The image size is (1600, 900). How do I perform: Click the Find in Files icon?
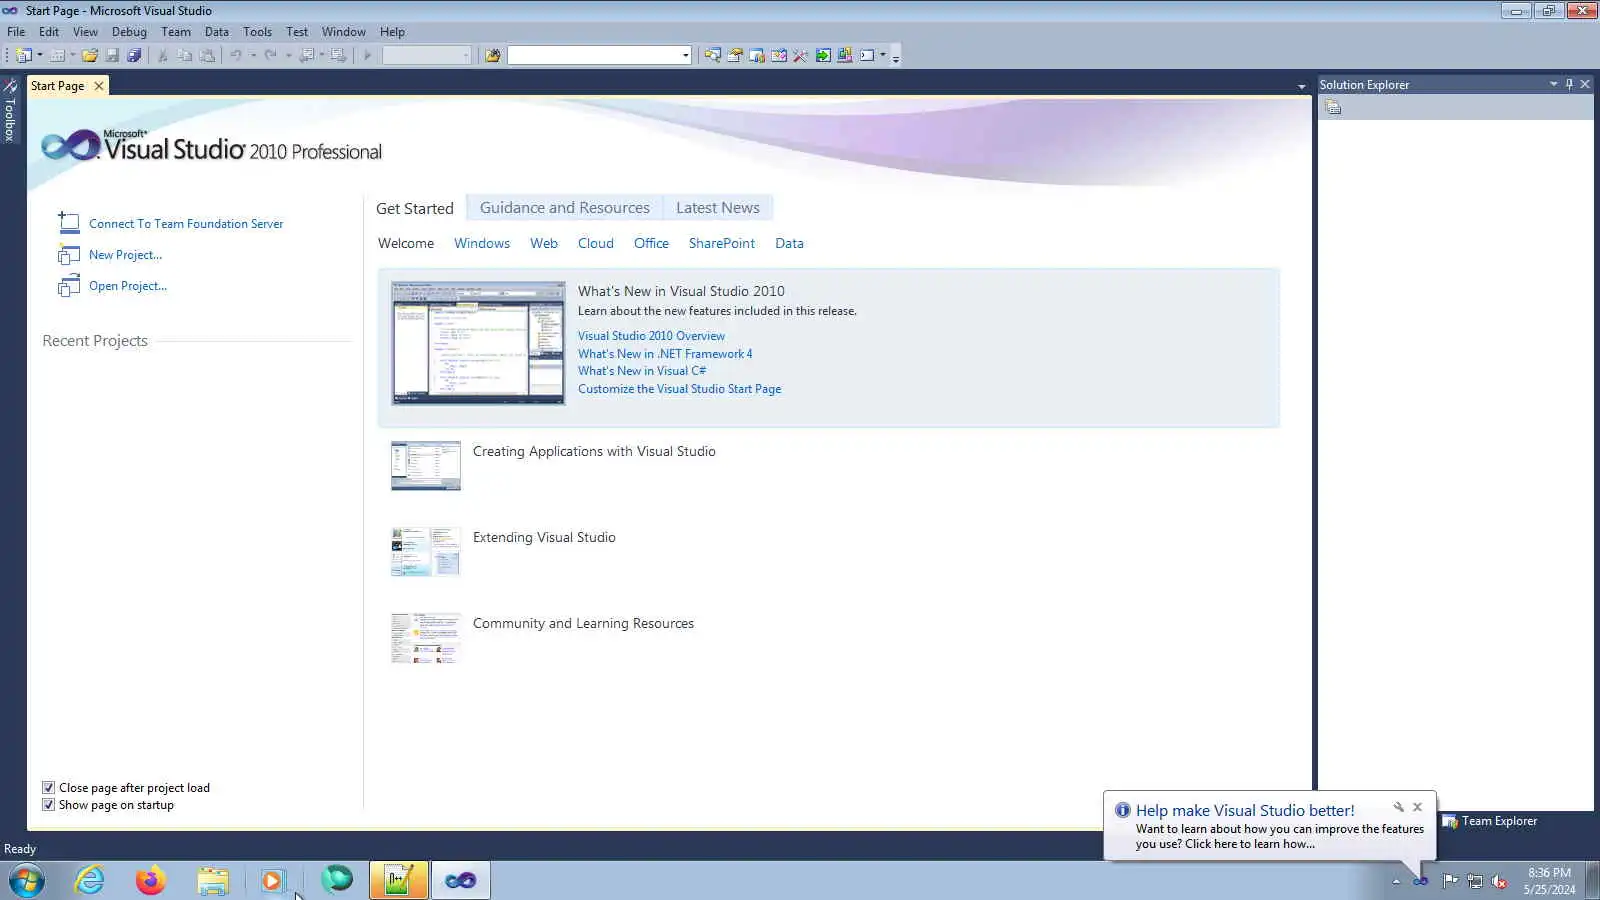[492, 55]
